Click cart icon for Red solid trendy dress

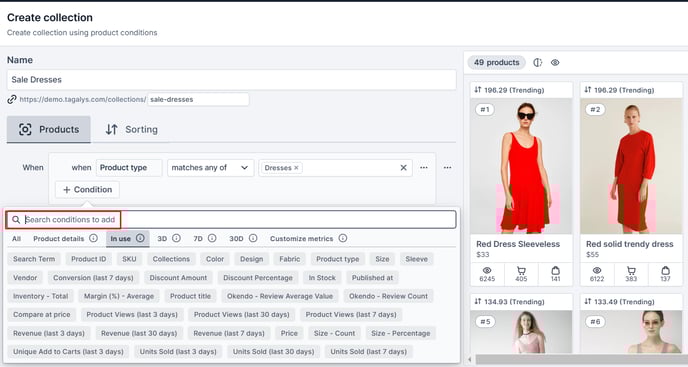tap(631, 270)
